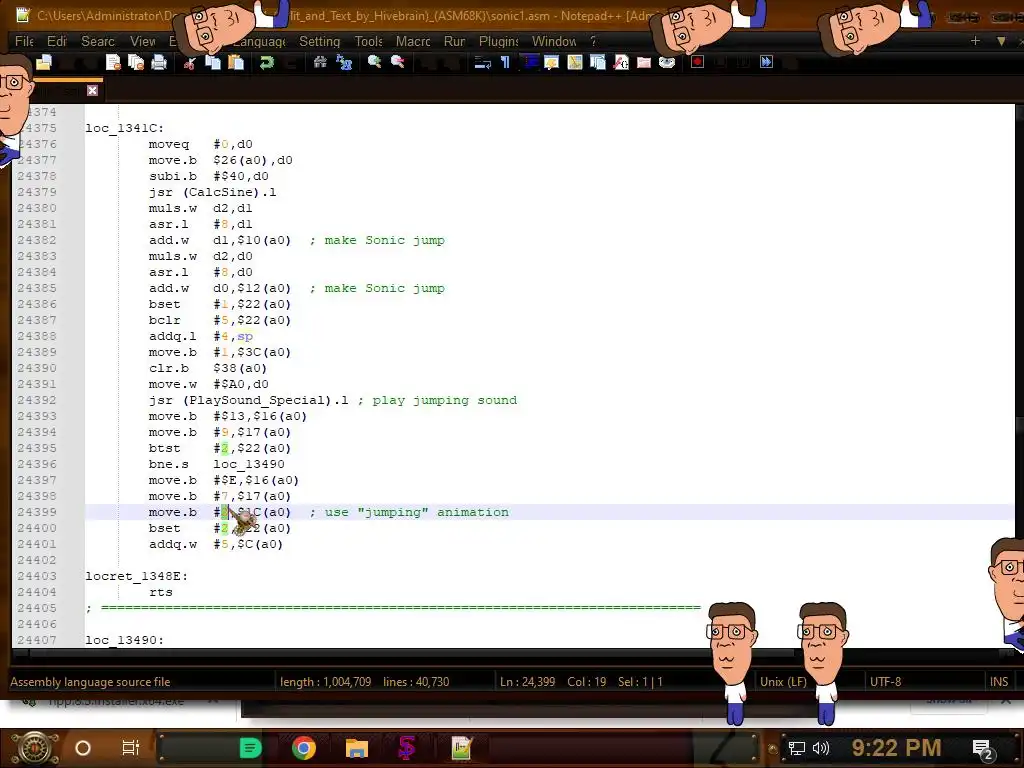Click 'Assembly language source file' status text
Image resolution: width=1024 pixels, height=768 pixels.
pos(90,682)
